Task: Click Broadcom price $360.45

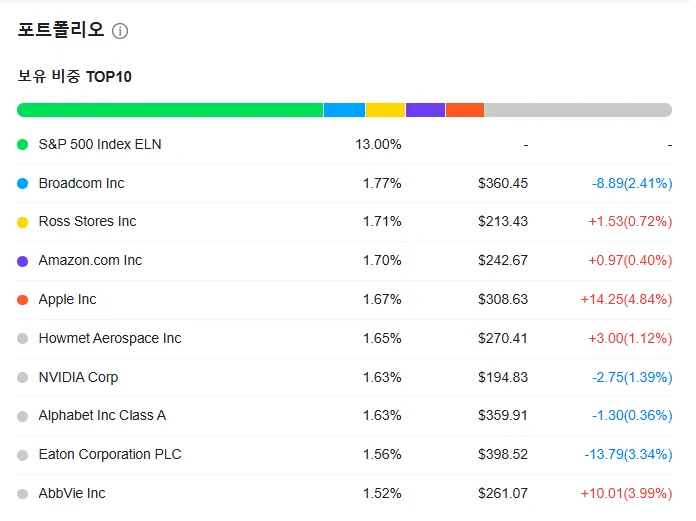Action: point(503,183)
